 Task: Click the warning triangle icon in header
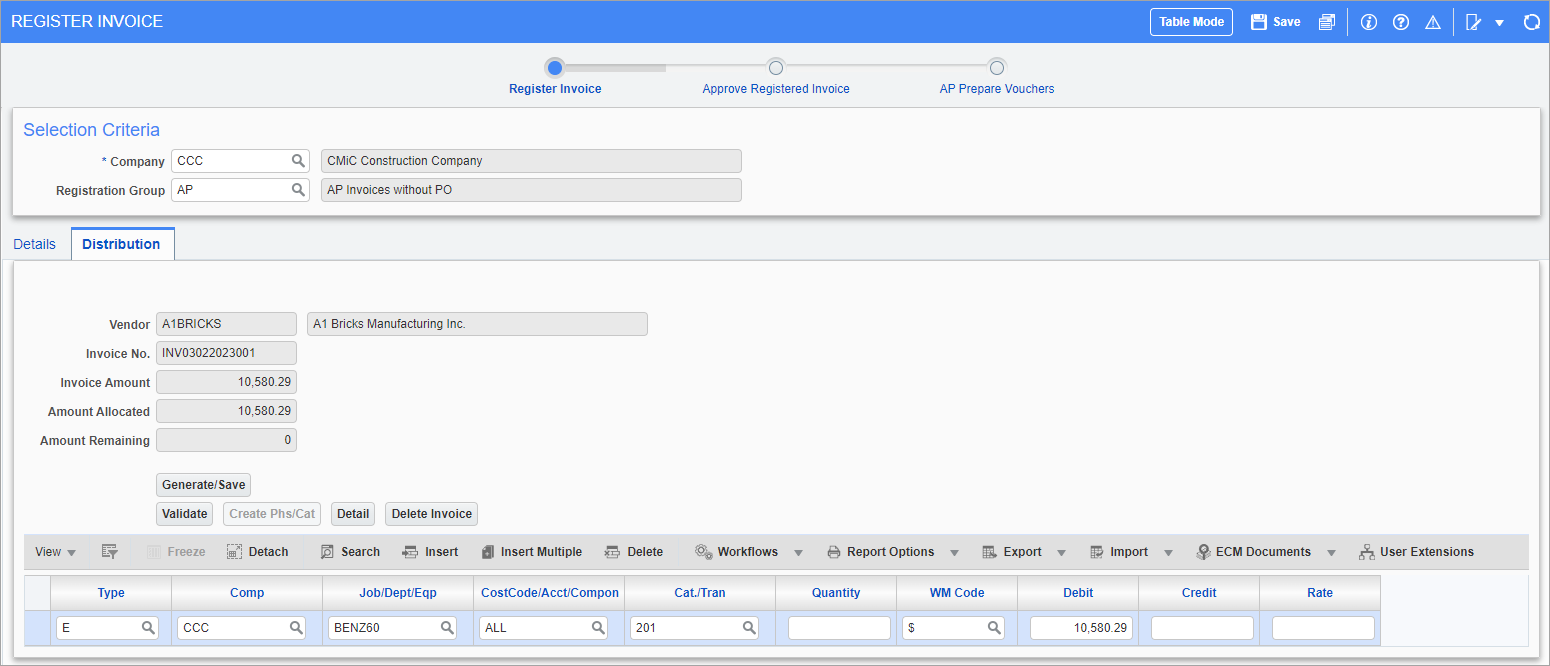coord(1433,21)
